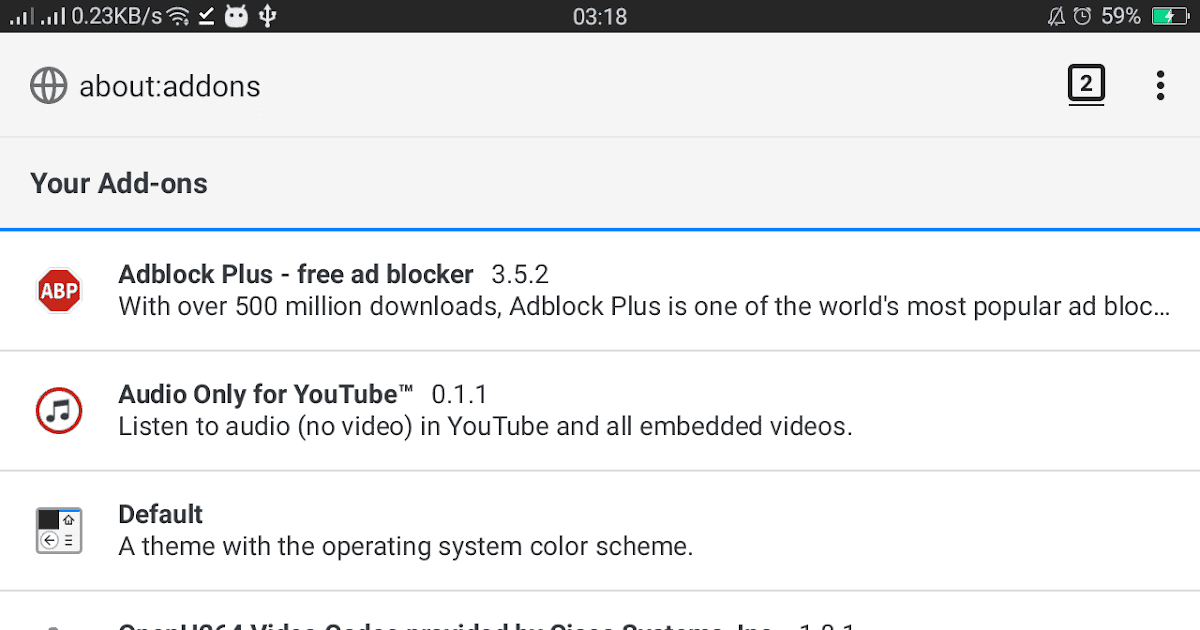
Task: Tap the USB connection status icon
Action: pos(267,16)
